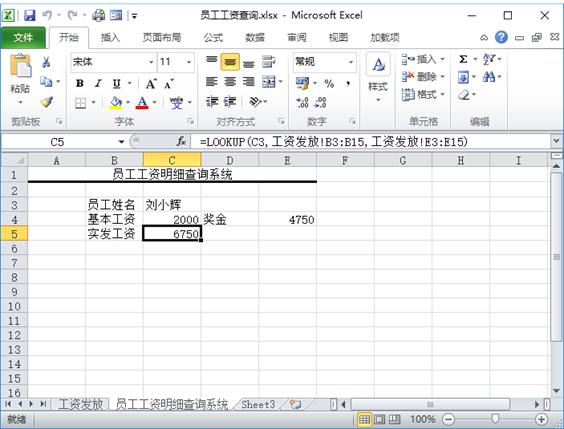Click the Decrease Indent icon

click(x=212, y=102)
